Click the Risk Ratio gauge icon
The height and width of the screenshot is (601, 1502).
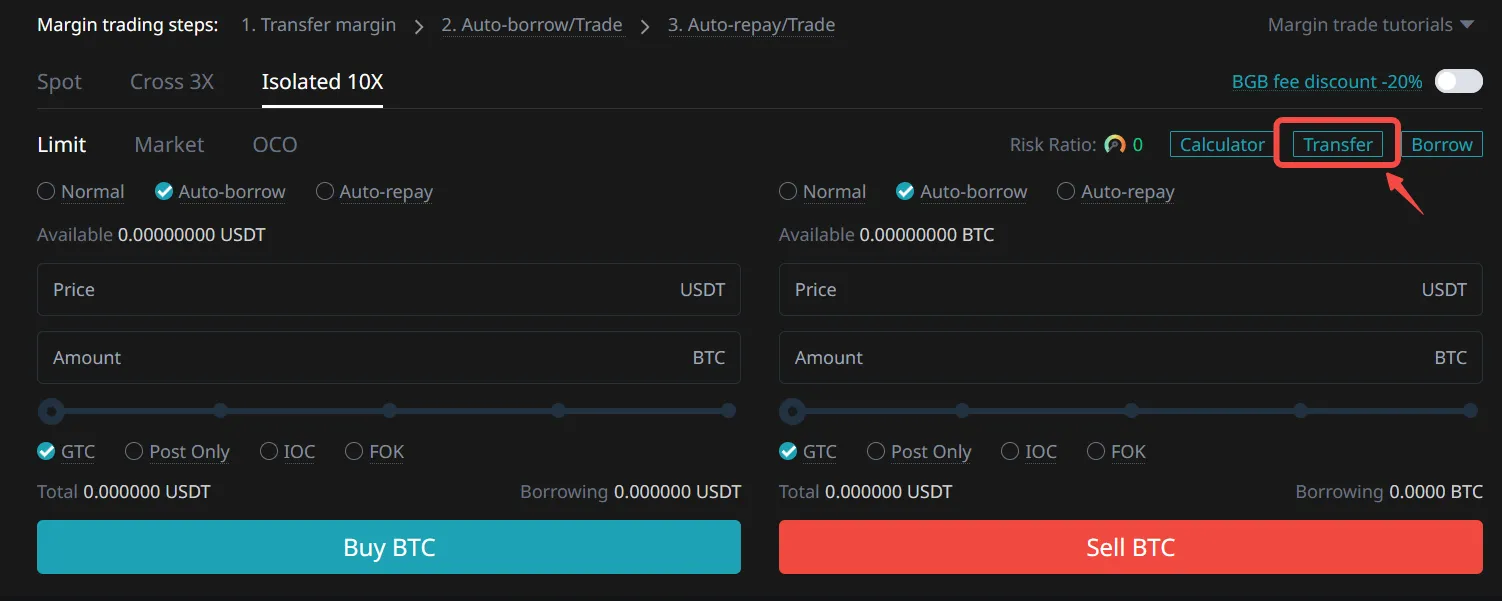click(x=1115, y=145)
